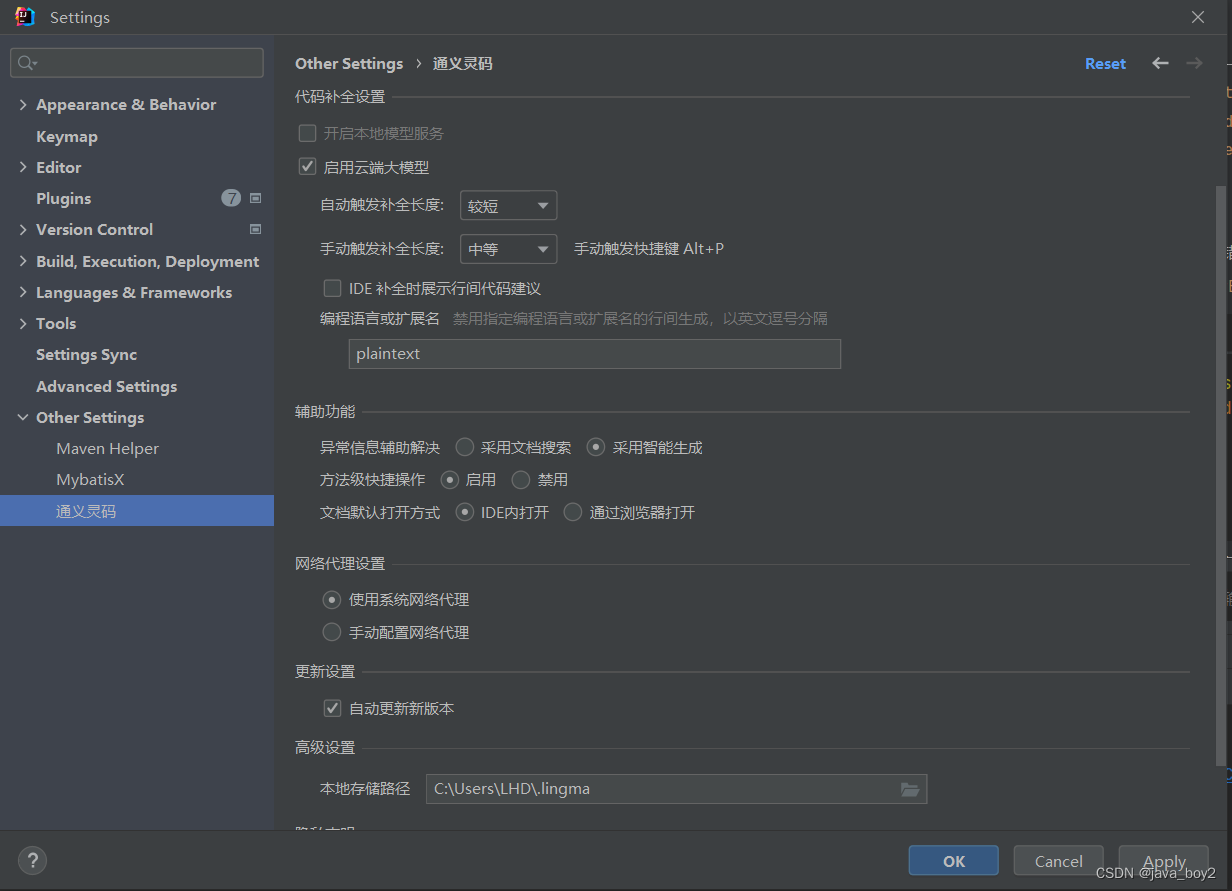Image resolution: width=1232 pixels, height=891 pixels.
Task: Select the 采用智能生成 radio button
Action: coord(596,447)
